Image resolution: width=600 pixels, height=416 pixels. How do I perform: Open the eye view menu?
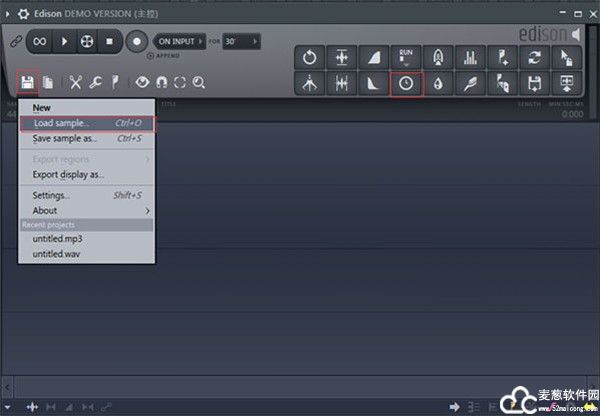tap(142, 82)
